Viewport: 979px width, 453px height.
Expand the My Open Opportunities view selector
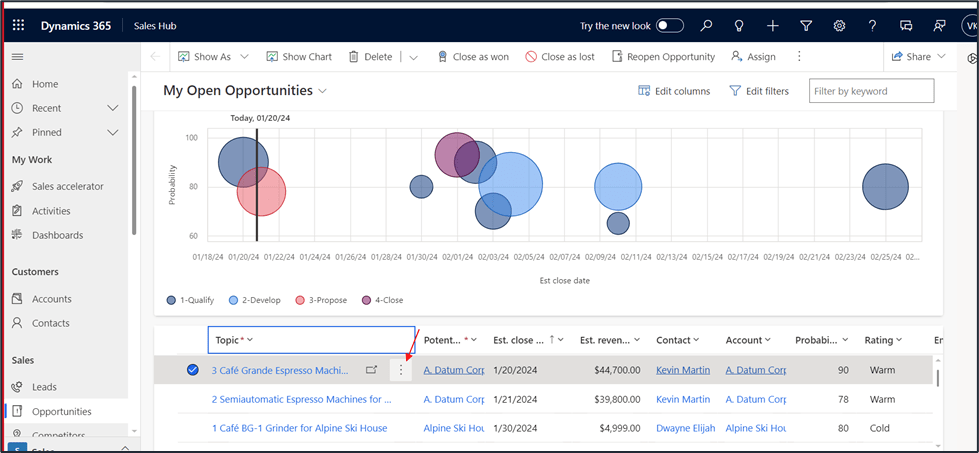coord(322,91)
